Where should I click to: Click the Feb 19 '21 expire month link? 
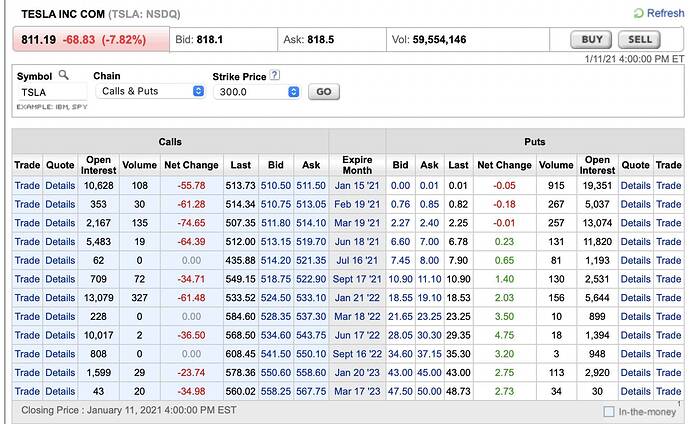tap(357, 204)
